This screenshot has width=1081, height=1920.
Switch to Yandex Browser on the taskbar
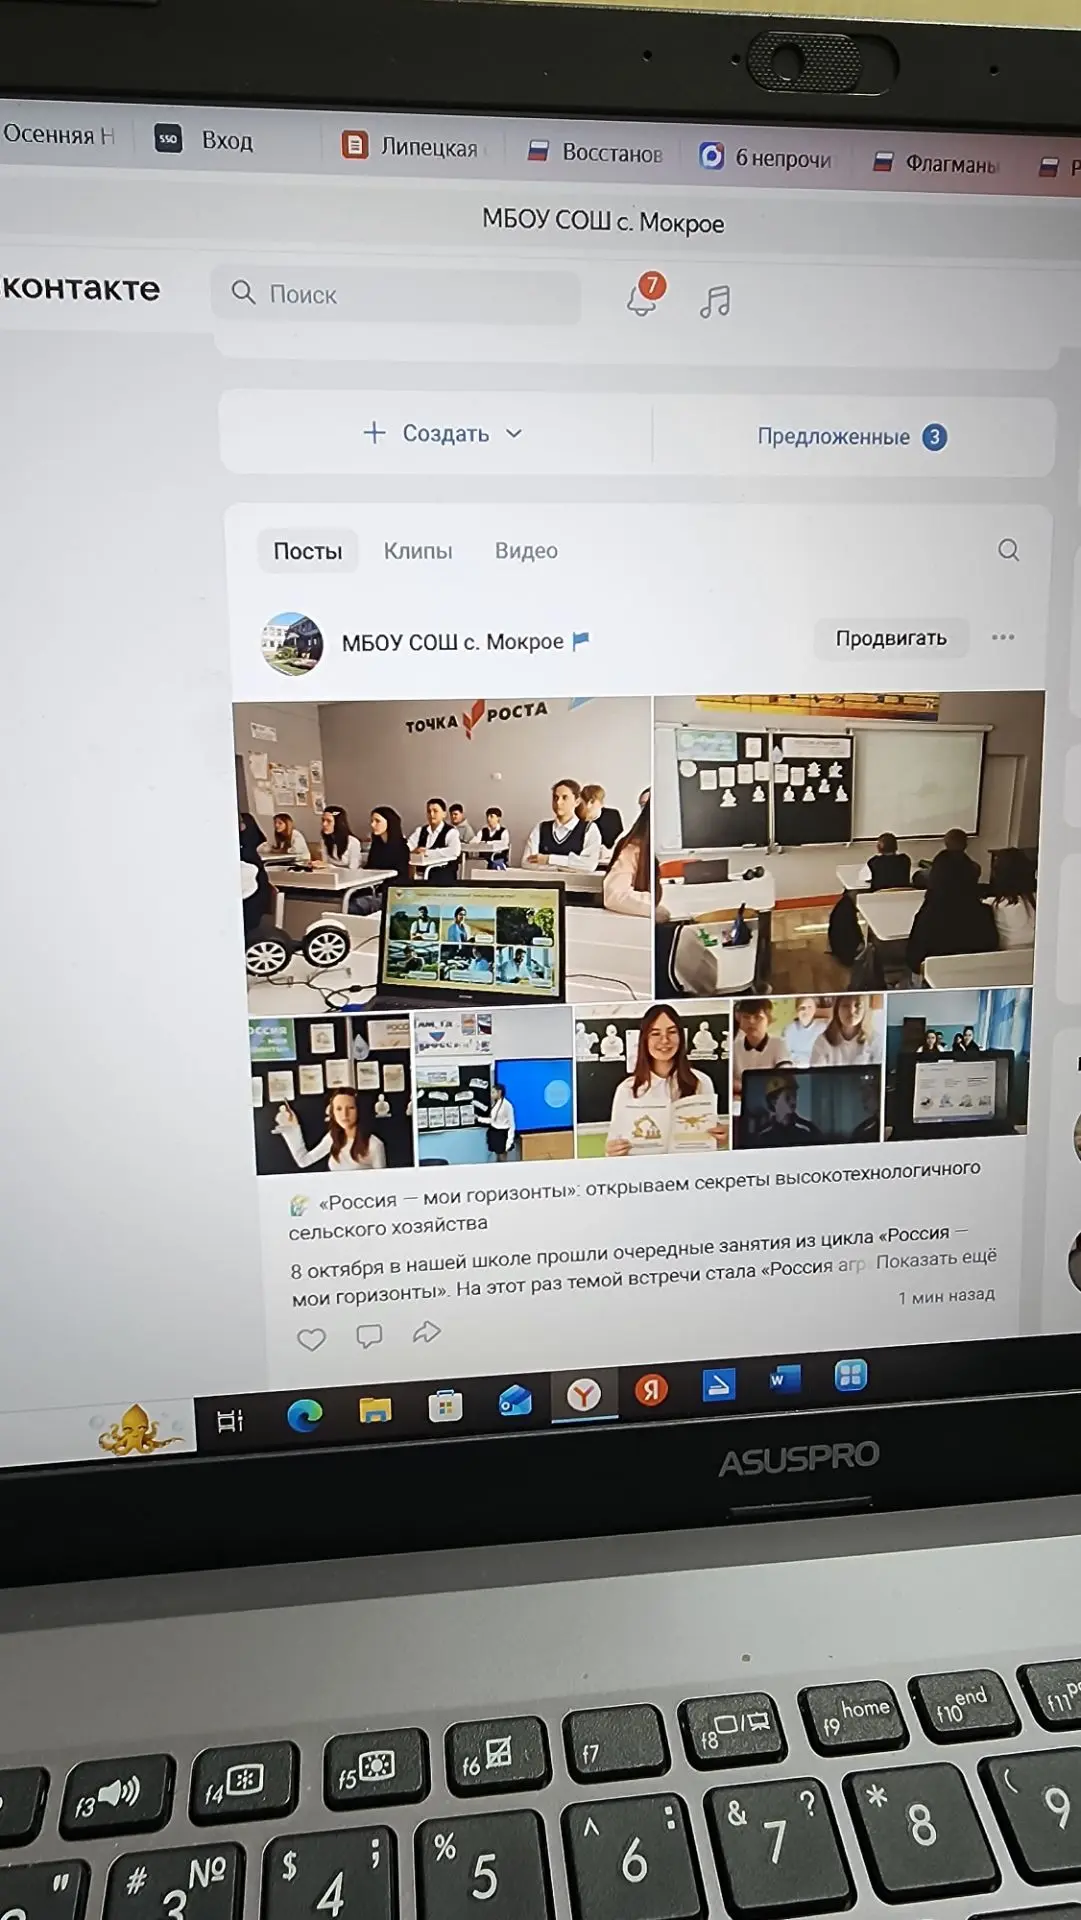tap(583, 1394)
